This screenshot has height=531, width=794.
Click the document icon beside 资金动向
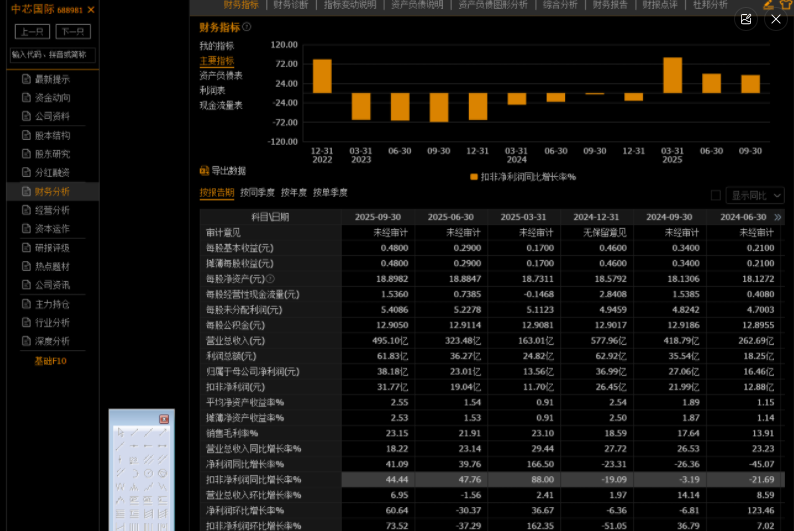click(26, 98)
